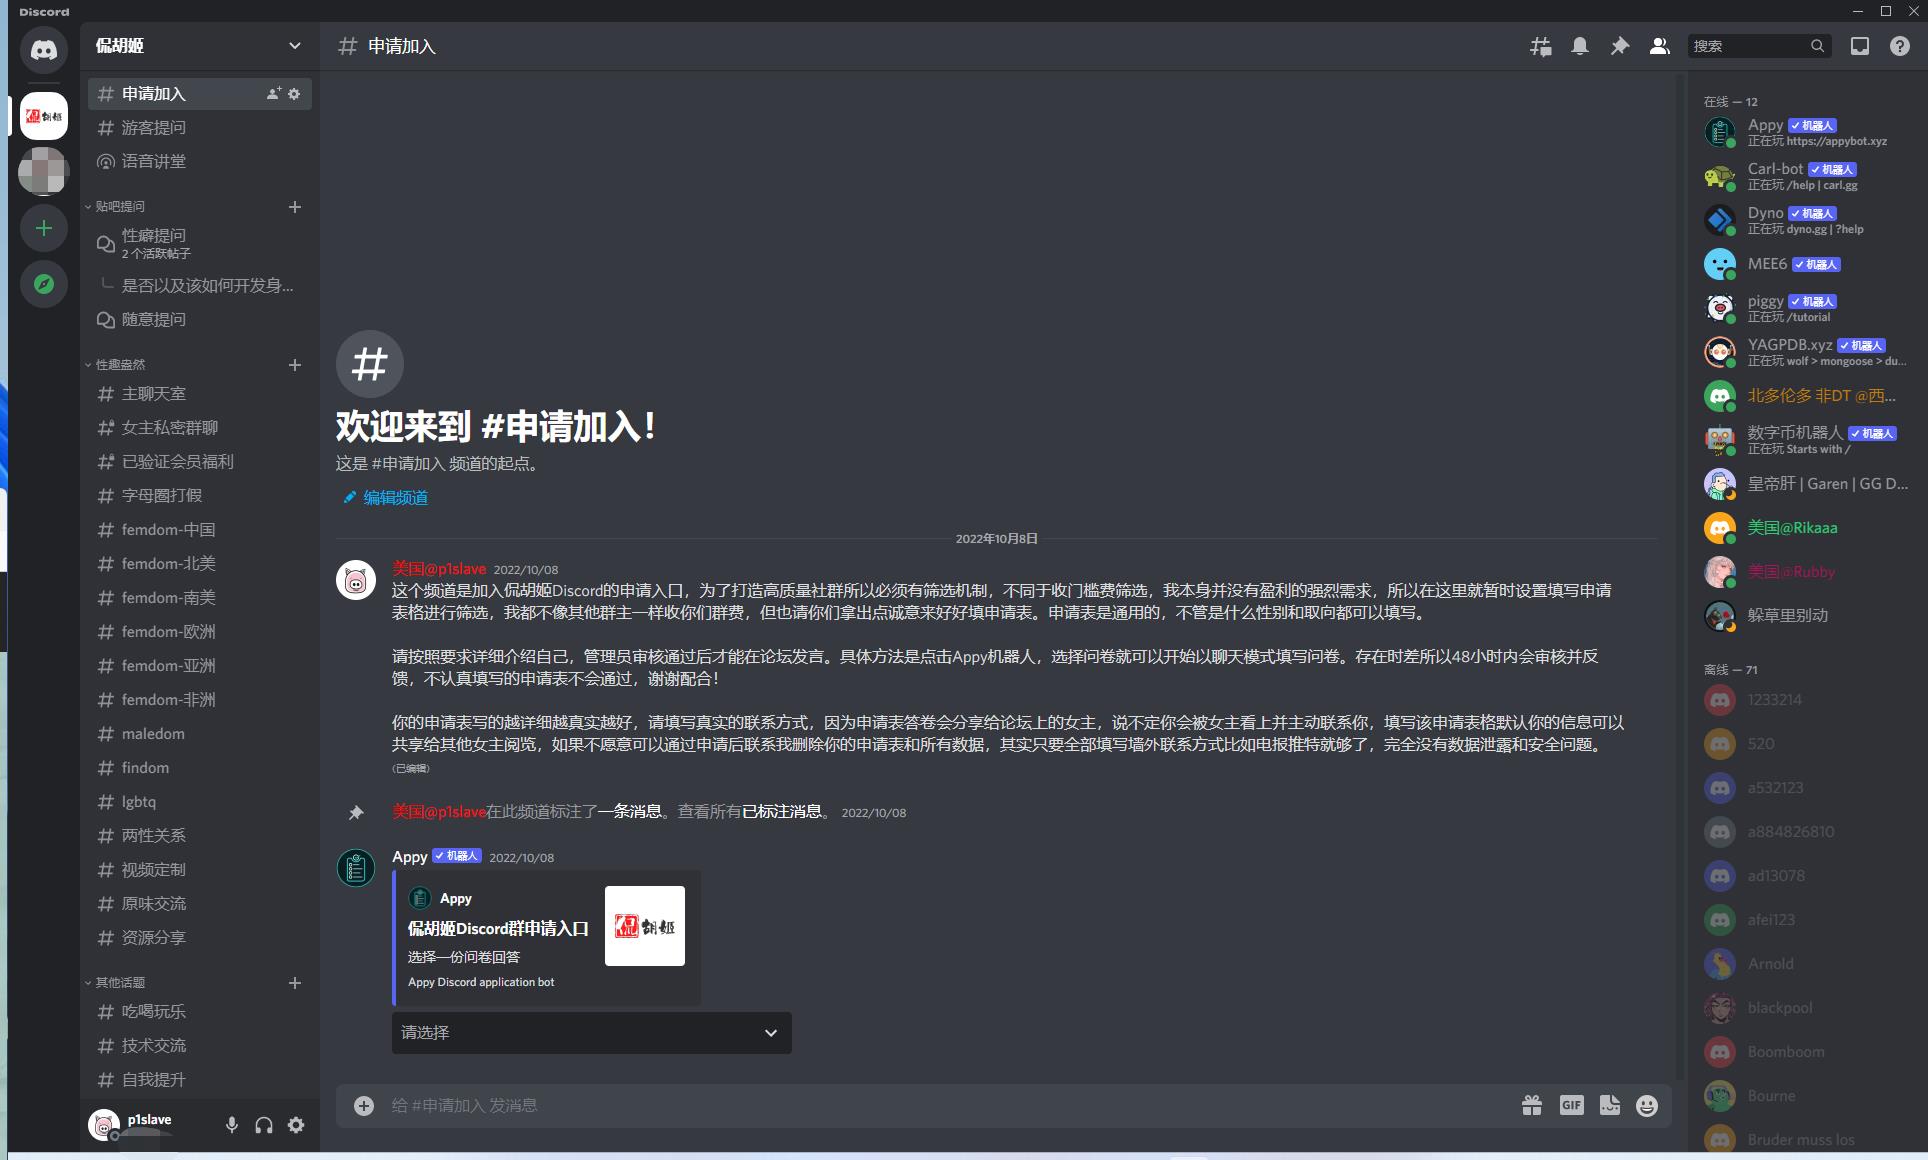Screen dimensions: 1928x1160
Task: Open the 侃胡姬 server dropdown menu
Action: click(x=200, y=46)
